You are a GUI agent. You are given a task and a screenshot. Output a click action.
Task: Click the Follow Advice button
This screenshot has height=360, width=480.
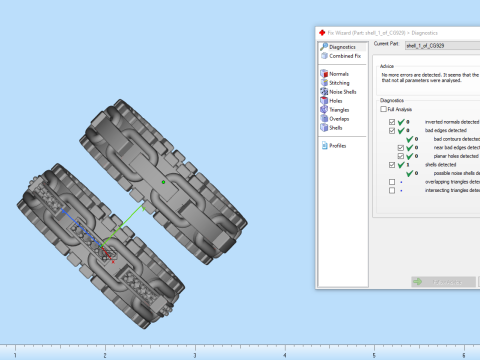click(x=443, y=282)
